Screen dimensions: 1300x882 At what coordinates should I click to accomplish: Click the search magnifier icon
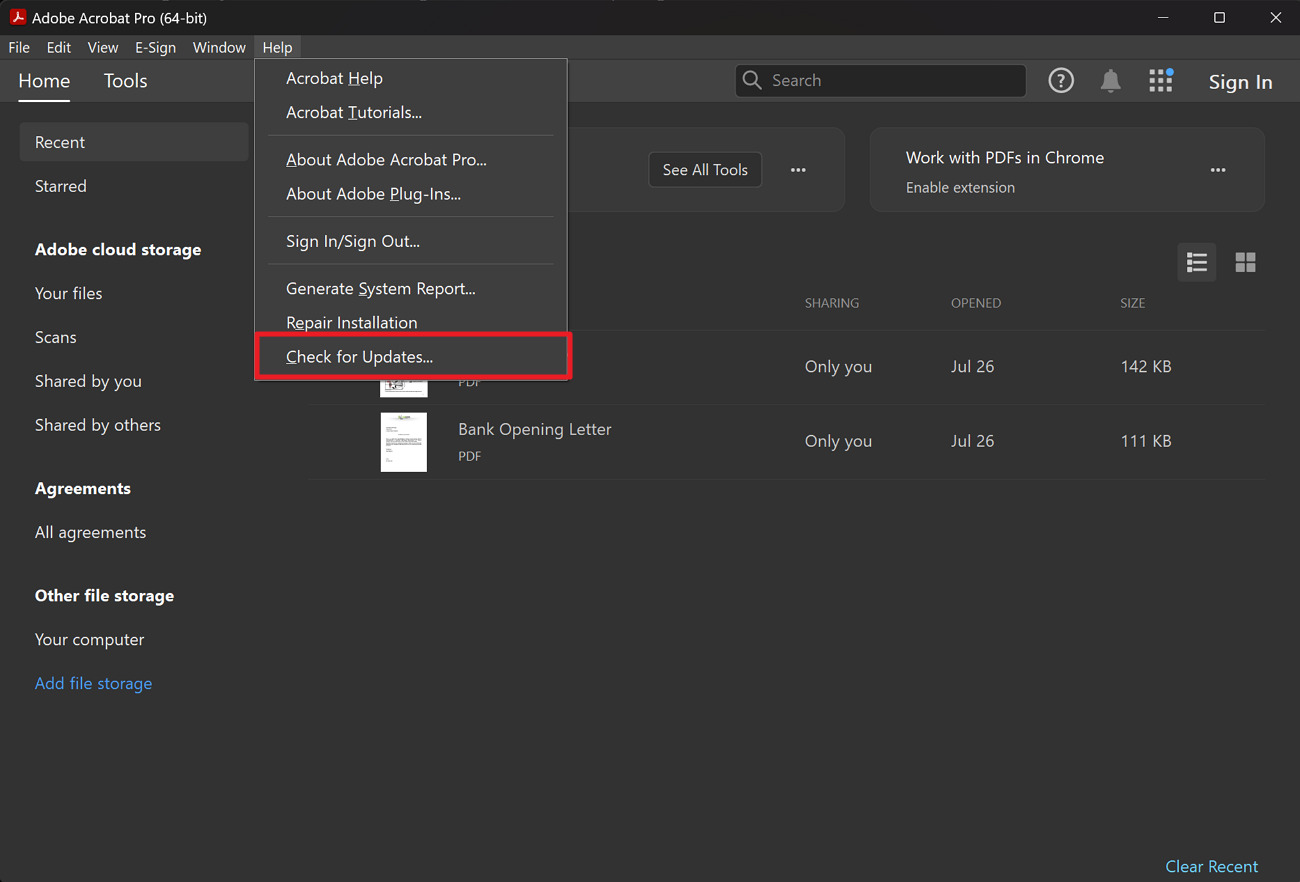[x=752, y=80]
